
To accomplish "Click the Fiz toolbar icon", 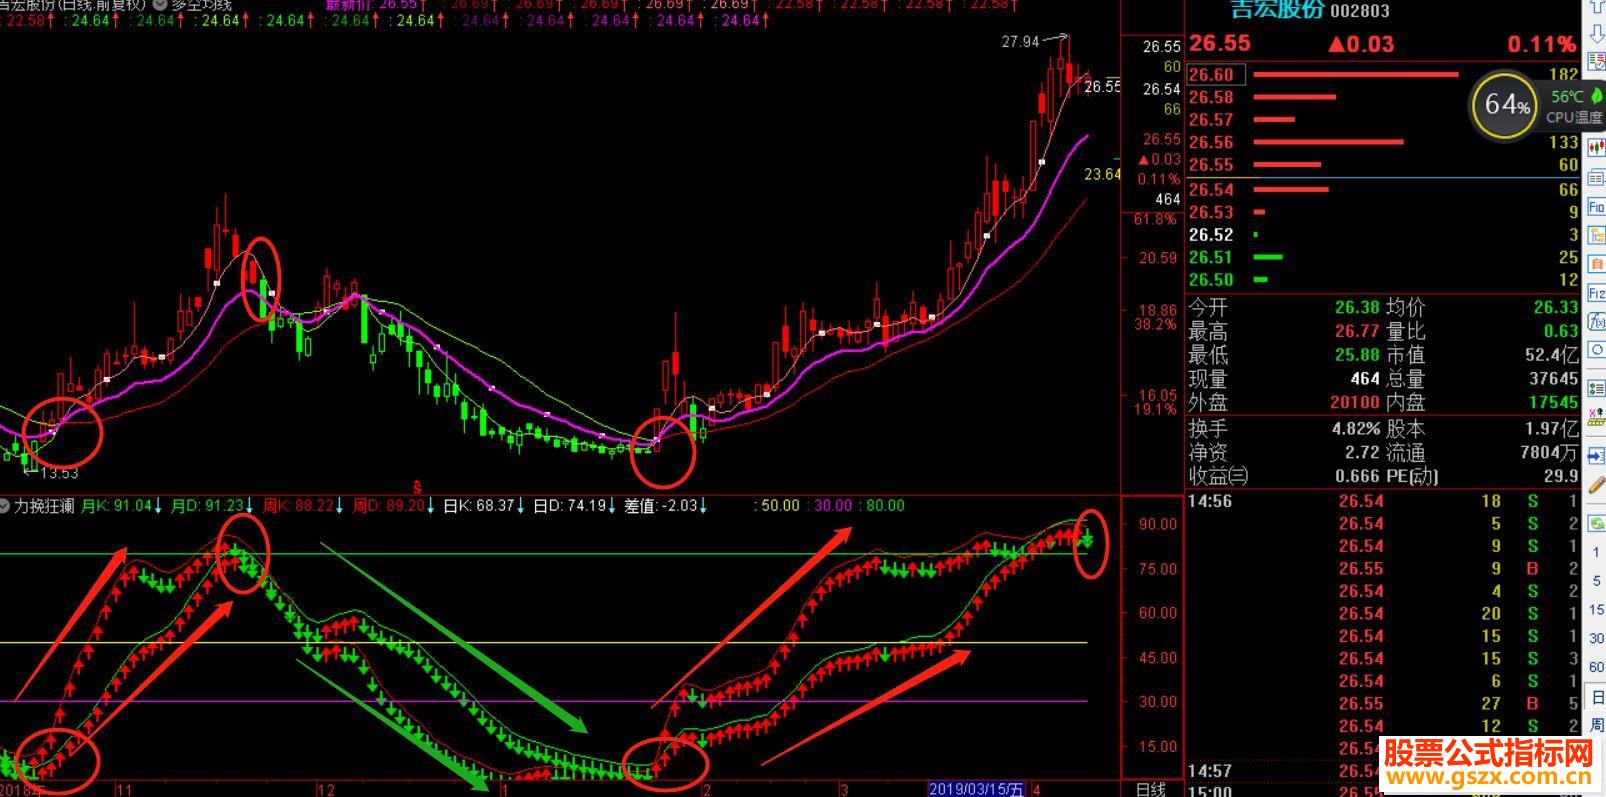I will [1596, 293].
